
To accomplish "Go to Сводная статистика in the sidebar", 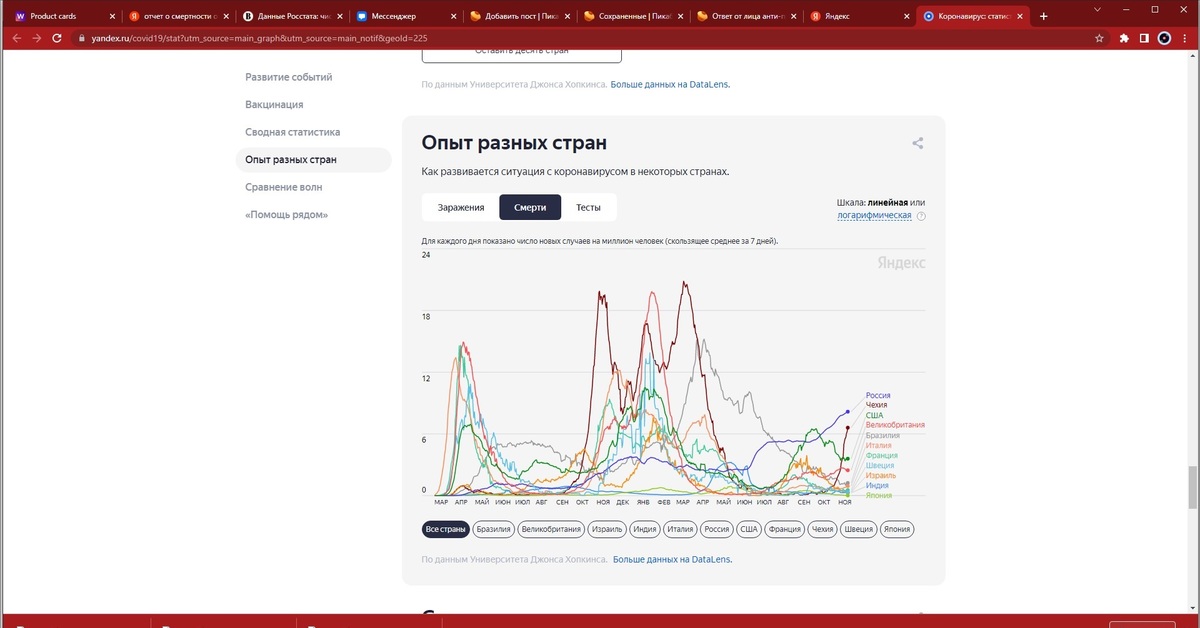I will tap(293, 132).
